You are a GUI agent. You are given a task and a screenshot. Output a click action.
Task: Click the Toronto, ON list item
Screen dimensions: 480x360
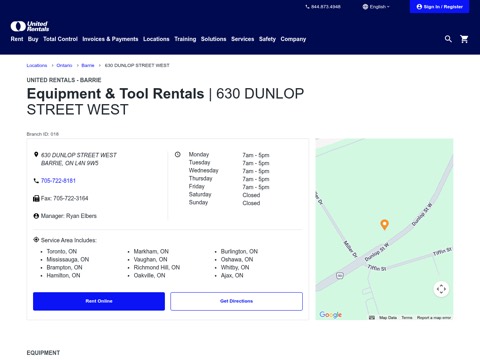coord(62,251)
